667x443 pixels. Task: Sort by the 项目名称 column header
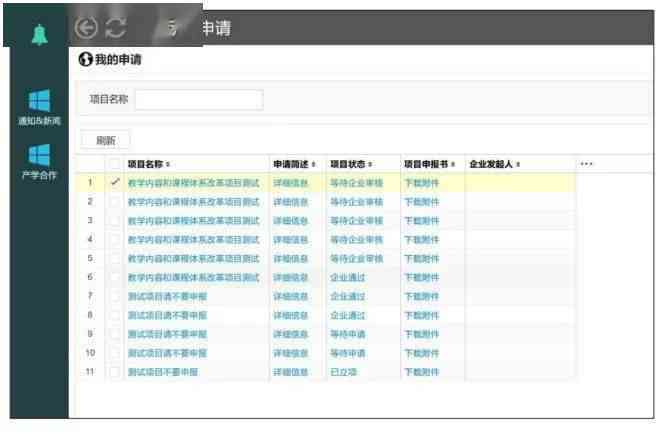(148, 164)
